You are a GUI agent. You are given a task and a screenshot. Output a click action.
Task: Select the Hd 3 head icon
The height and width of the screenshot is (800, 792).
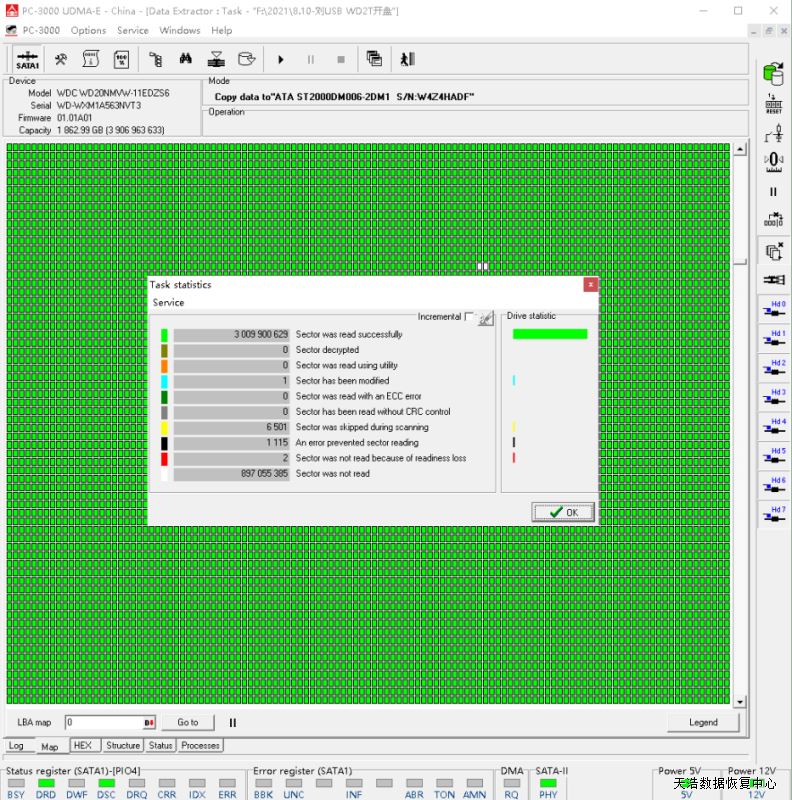773,397
